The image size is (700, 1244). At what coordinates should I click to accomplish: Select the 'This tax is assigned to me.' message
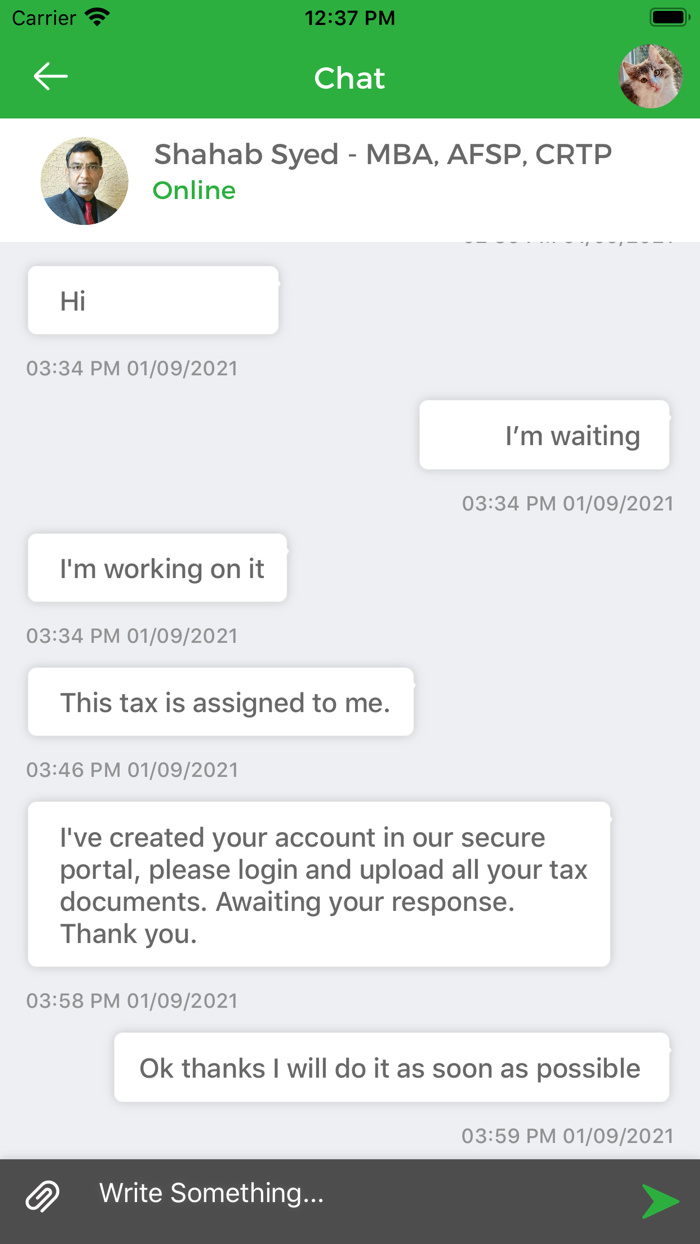[220, 702]
